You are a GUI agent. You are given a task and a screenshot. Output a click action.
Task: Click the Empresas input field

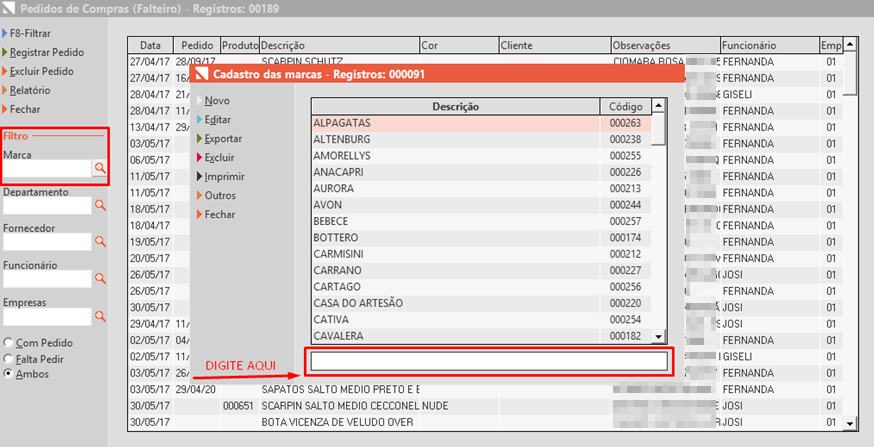coord(47,317)
